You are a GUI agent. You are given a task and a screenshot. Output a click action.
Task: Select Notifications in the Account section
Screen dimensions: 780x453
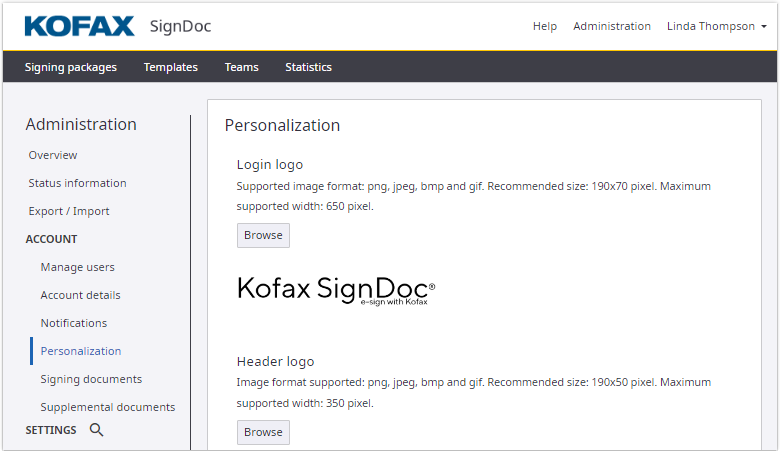[73, 323]
